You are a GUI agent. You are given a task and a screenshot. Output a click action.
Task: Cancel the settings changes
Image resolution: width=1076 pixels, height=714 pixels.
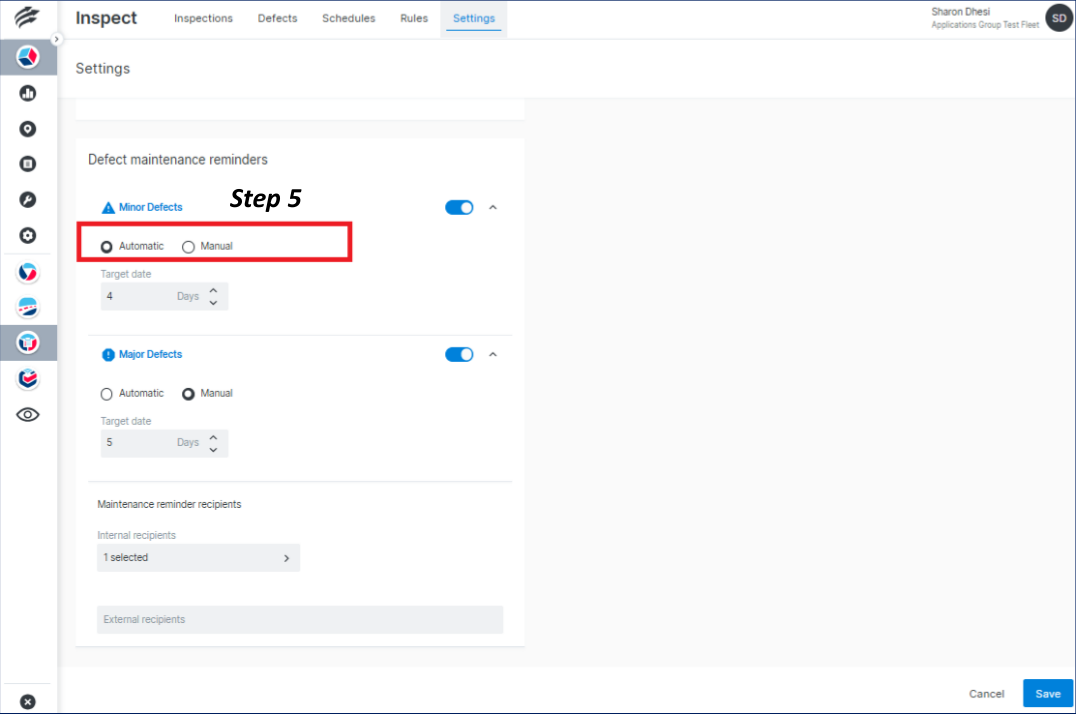pyautogui.click(x=986, y=693)
